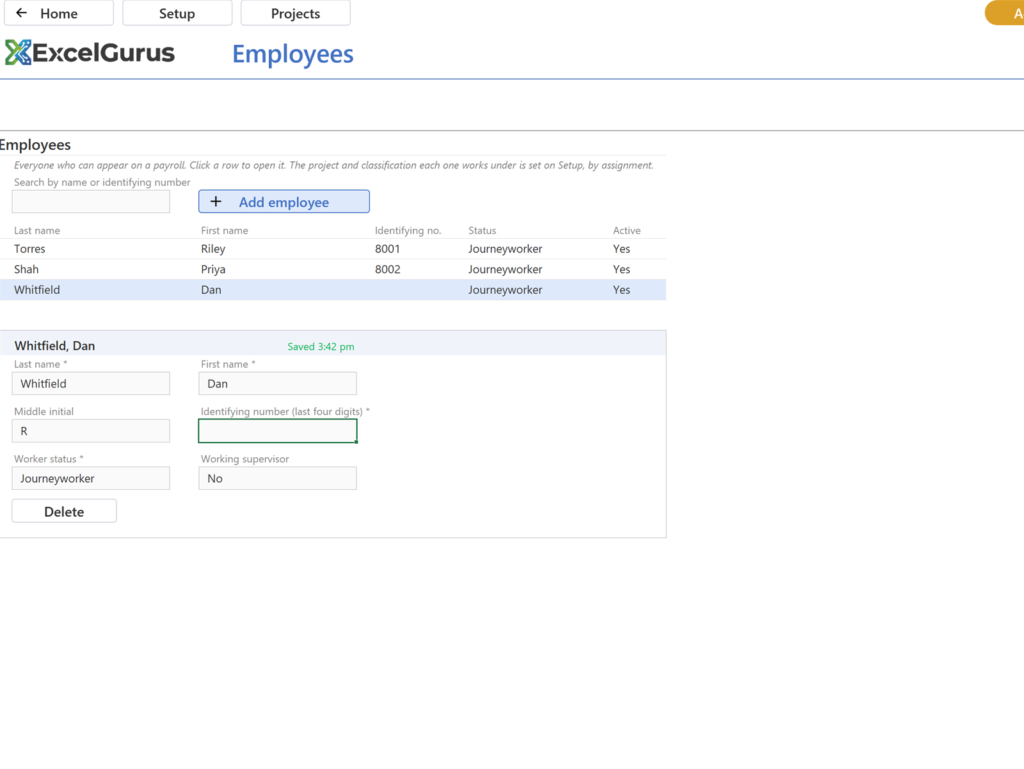Open the Projects page

tap(295, 13)
